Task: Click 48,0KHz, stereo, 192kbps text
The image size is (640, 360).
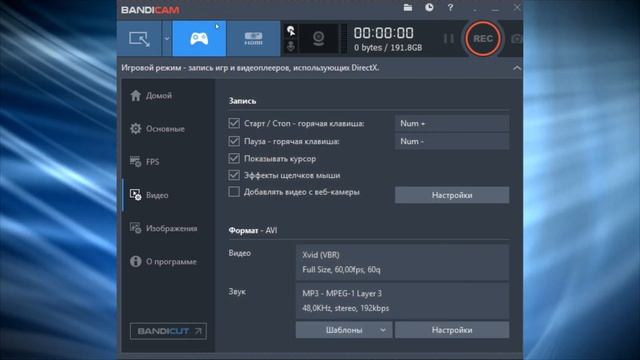Action: point(346,308)
